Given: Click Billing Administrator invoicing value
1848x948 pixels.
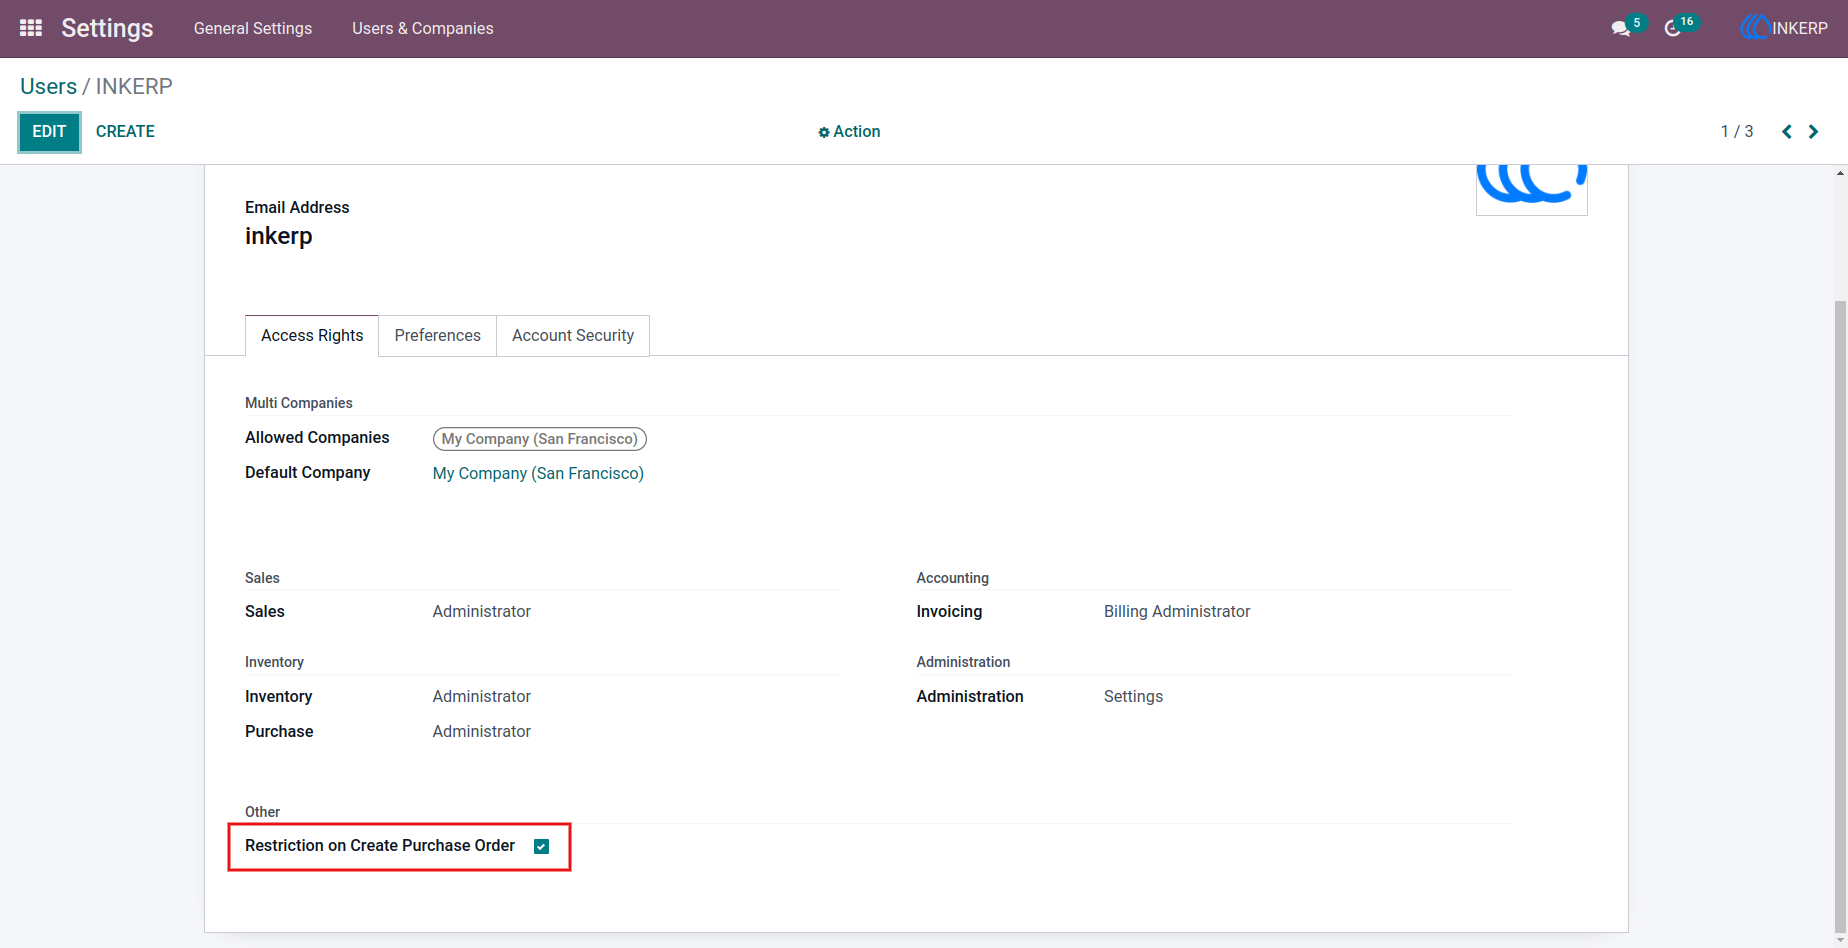Looking at the screenshot, I should tap(1177, 612).
